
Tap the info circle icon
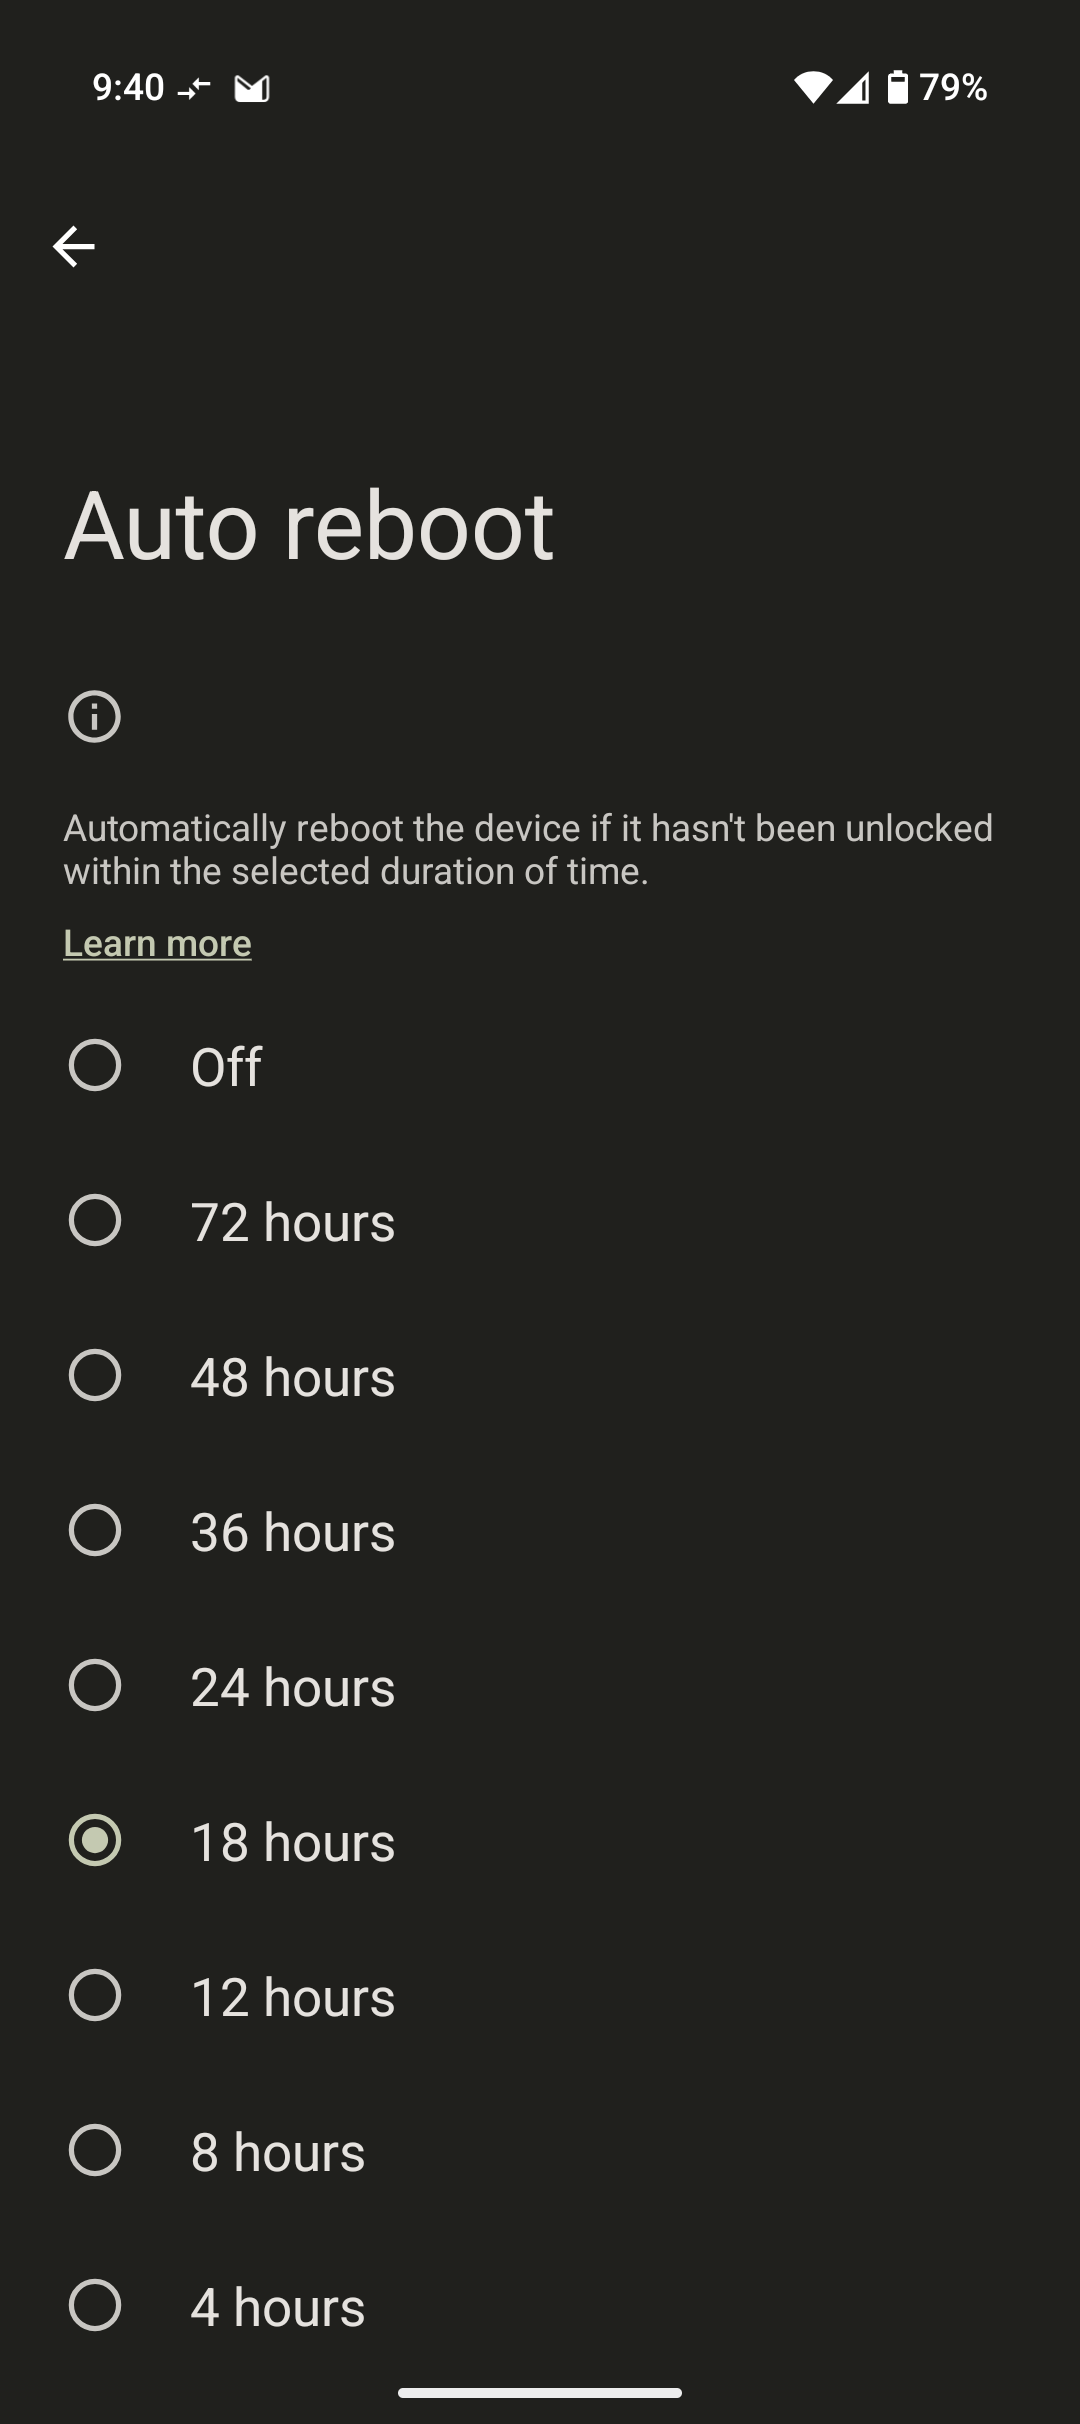tap(94, 717)
